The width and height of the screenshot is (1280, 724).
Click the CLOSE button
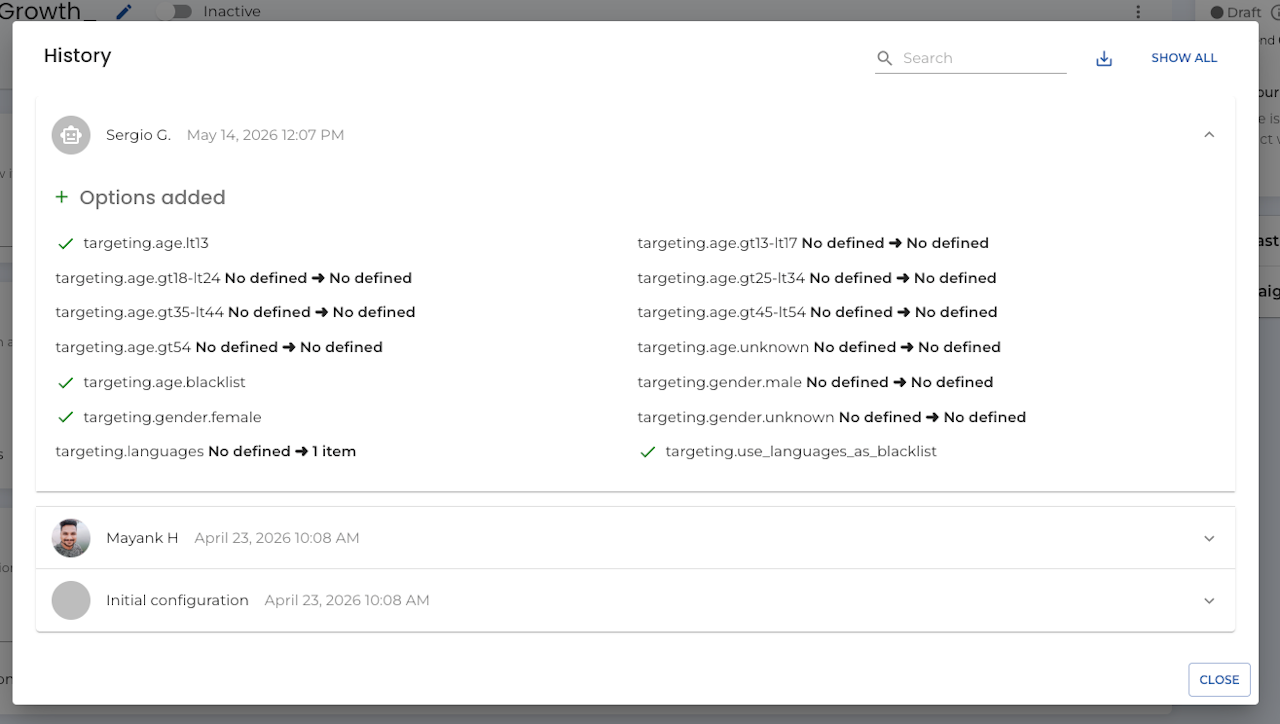coord(1219,679)
